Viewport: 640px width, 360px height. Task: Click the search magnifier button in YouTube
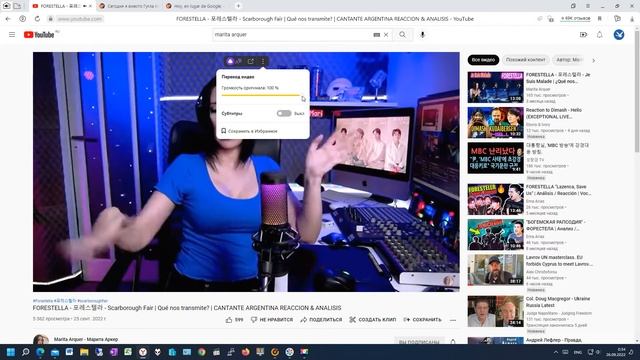tap(402, 35)
